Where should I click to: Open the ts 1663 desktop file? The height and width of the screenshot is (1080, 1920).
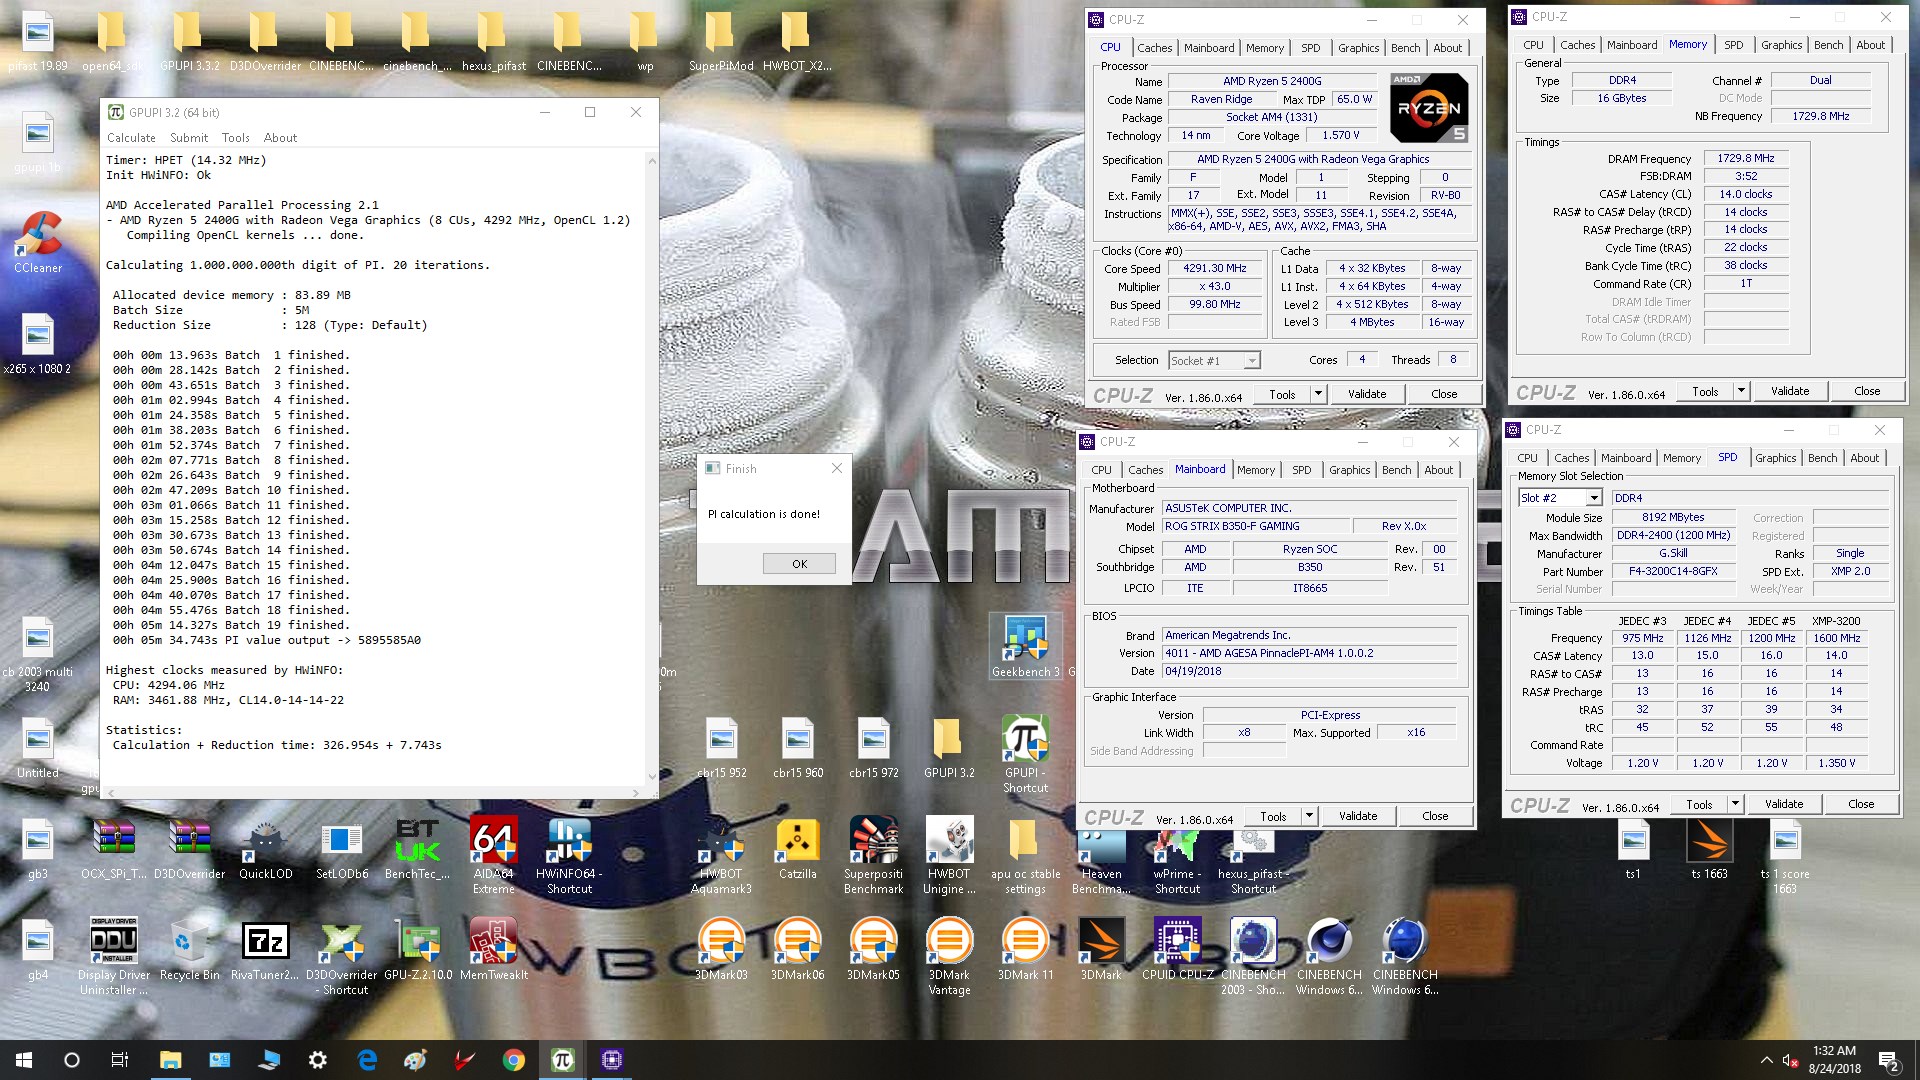coord(1709,848)
